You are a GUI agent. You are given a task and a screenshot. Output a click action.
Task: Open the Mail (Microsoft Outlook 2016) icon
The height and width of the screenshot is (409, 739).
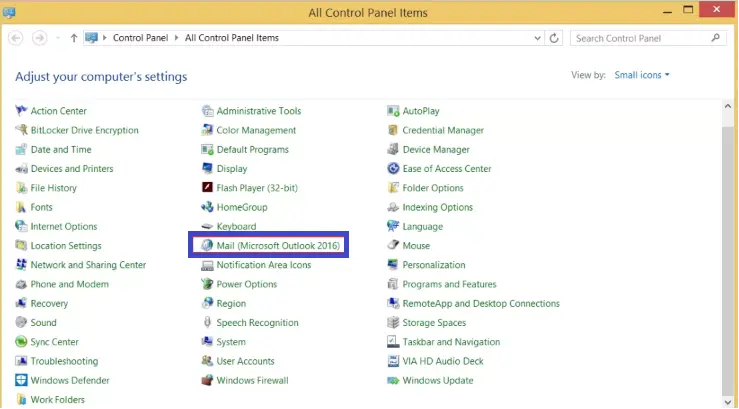[x=207, y=245]
